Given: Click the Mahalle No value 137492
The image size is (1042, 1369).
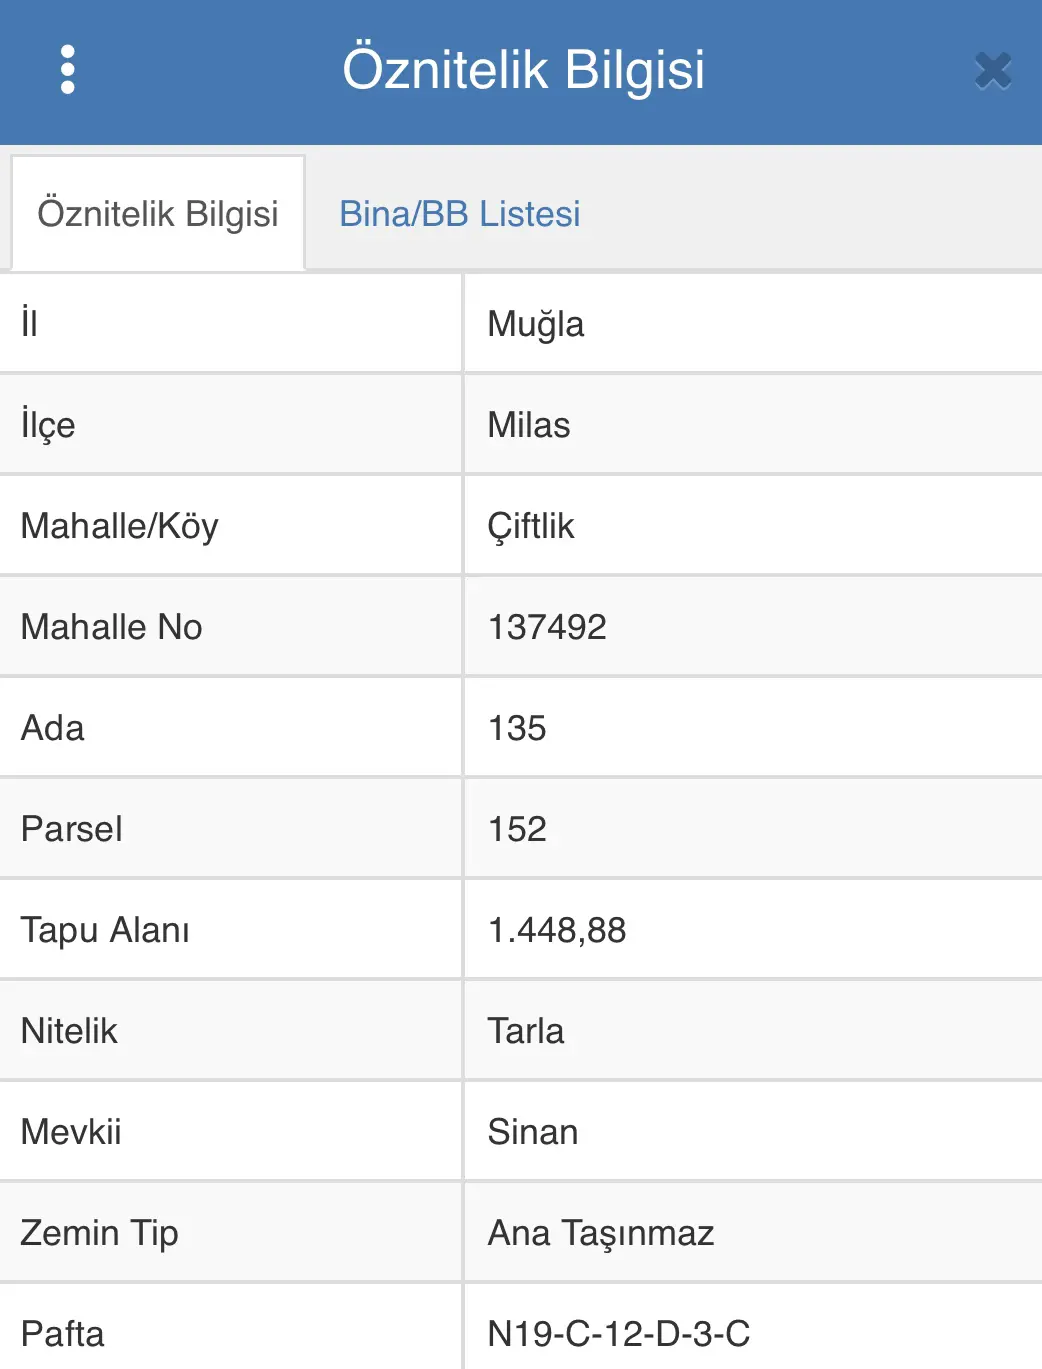Looking at the screenshot, I should click(x=547, y=627).
